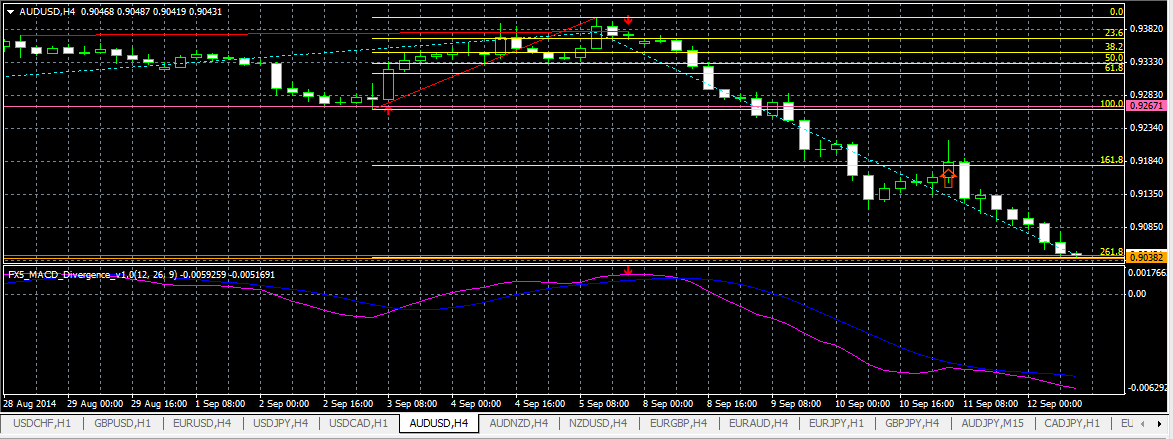Click the 28 Aug 2014 time label

(29, 404)
